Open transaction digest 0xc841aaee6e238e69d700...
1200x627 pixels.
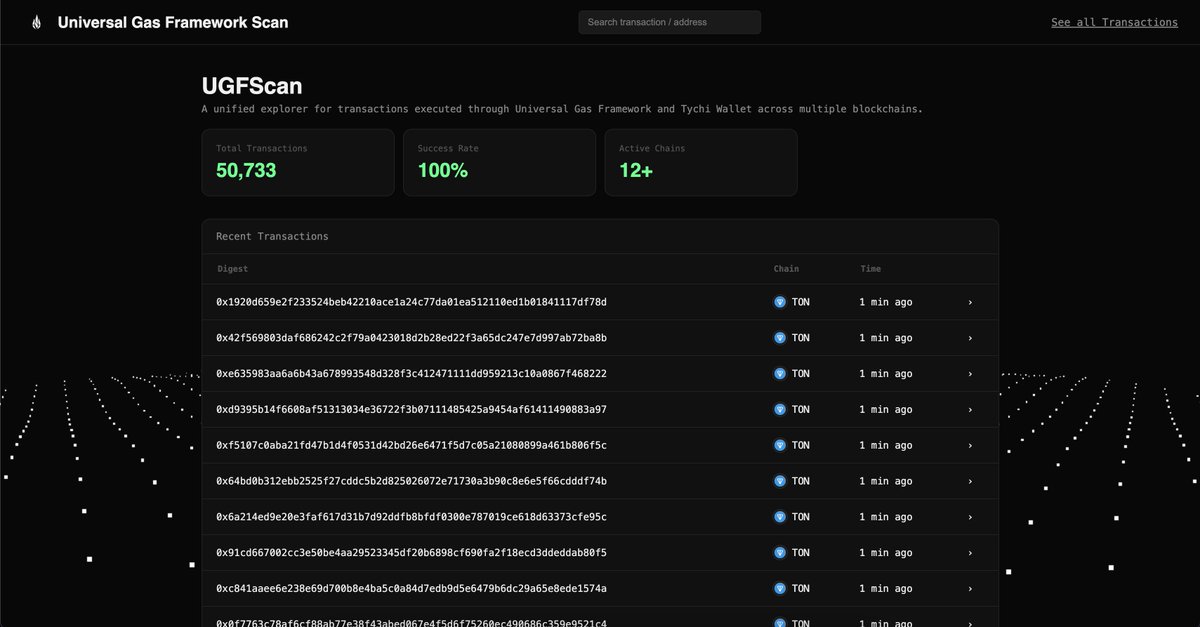(x=411, y=588)
